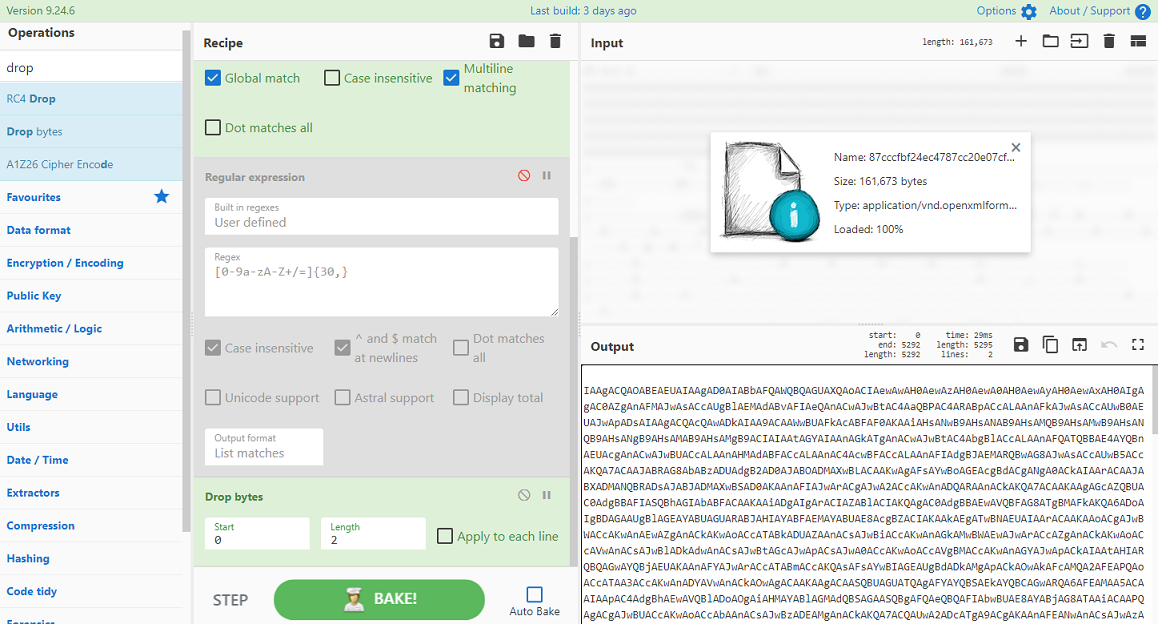Close the loaded file card
This screenshot has width=1158, height=624.
[1016, 148]
